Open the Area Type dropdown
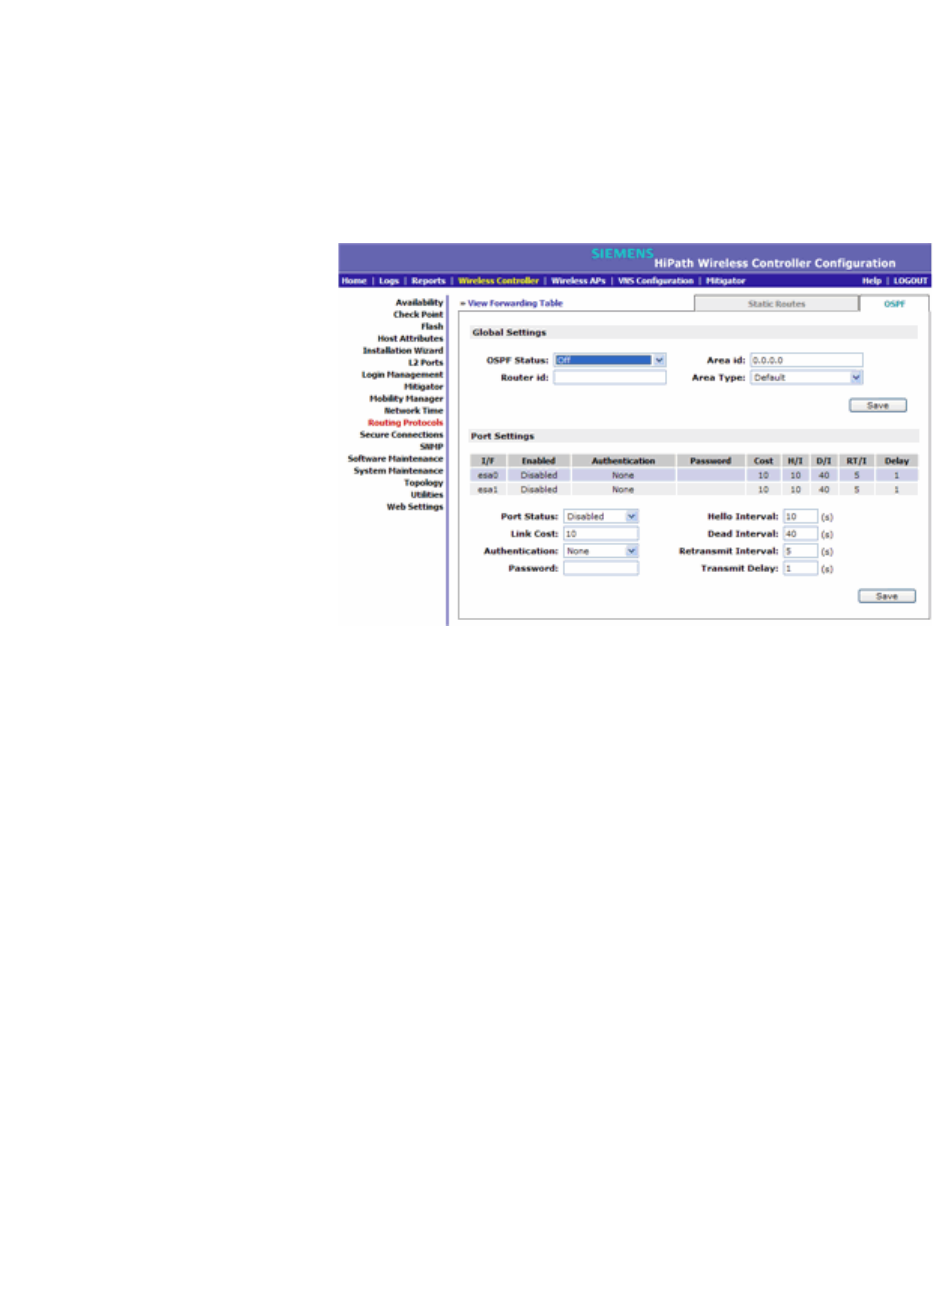Screen dimensions: 933x1314 click(806, 378)
